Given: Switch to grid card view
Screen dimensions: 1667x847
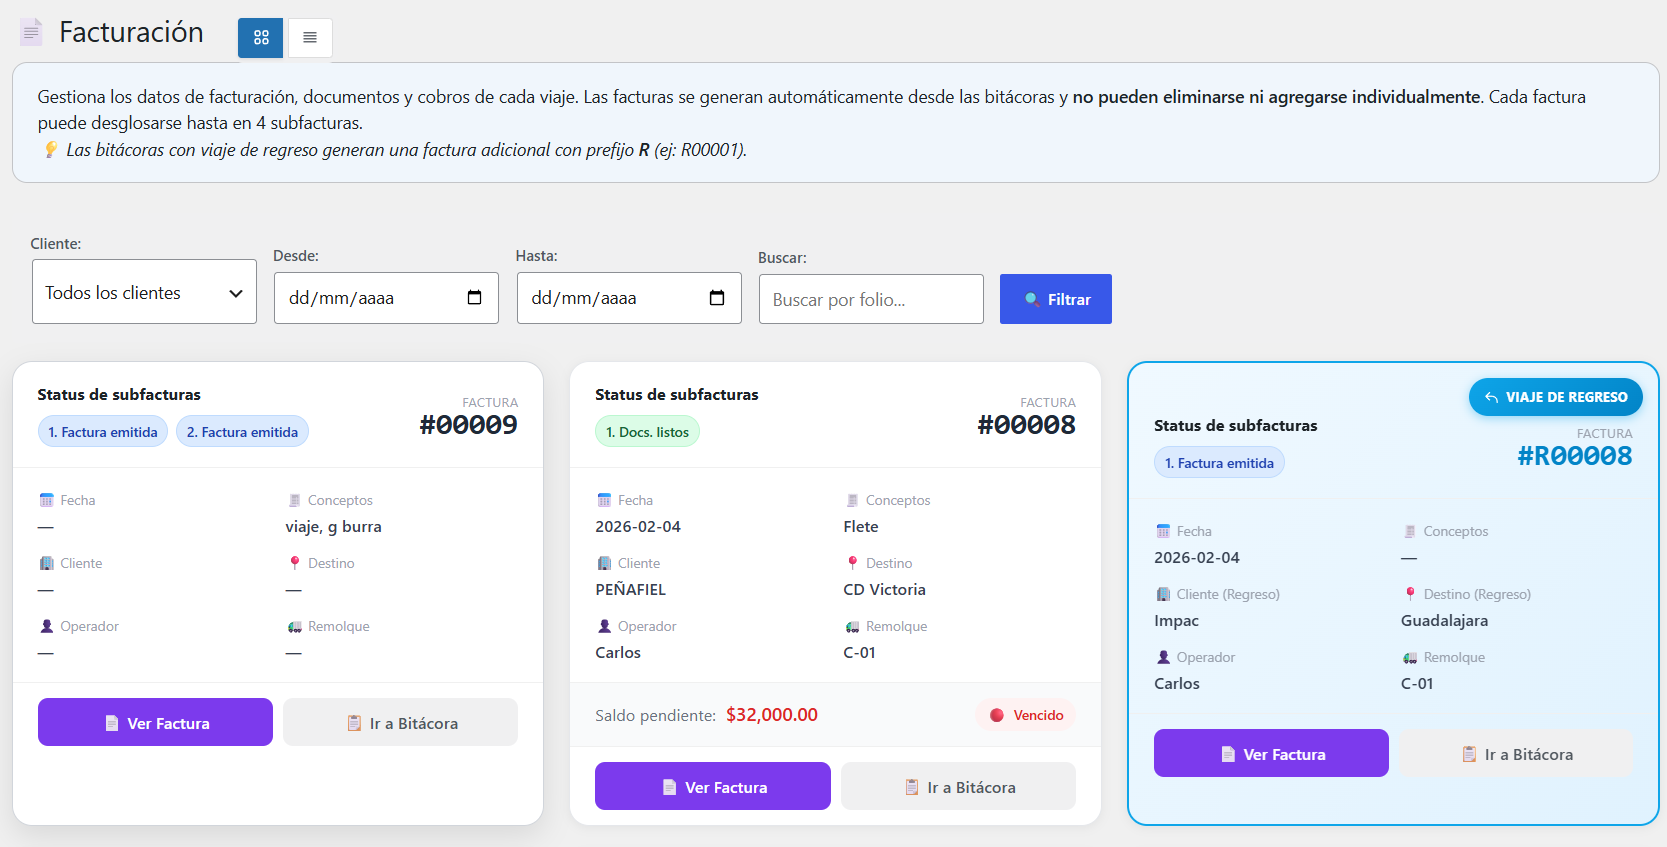Looking at the screenshot, I should point(260,38).
